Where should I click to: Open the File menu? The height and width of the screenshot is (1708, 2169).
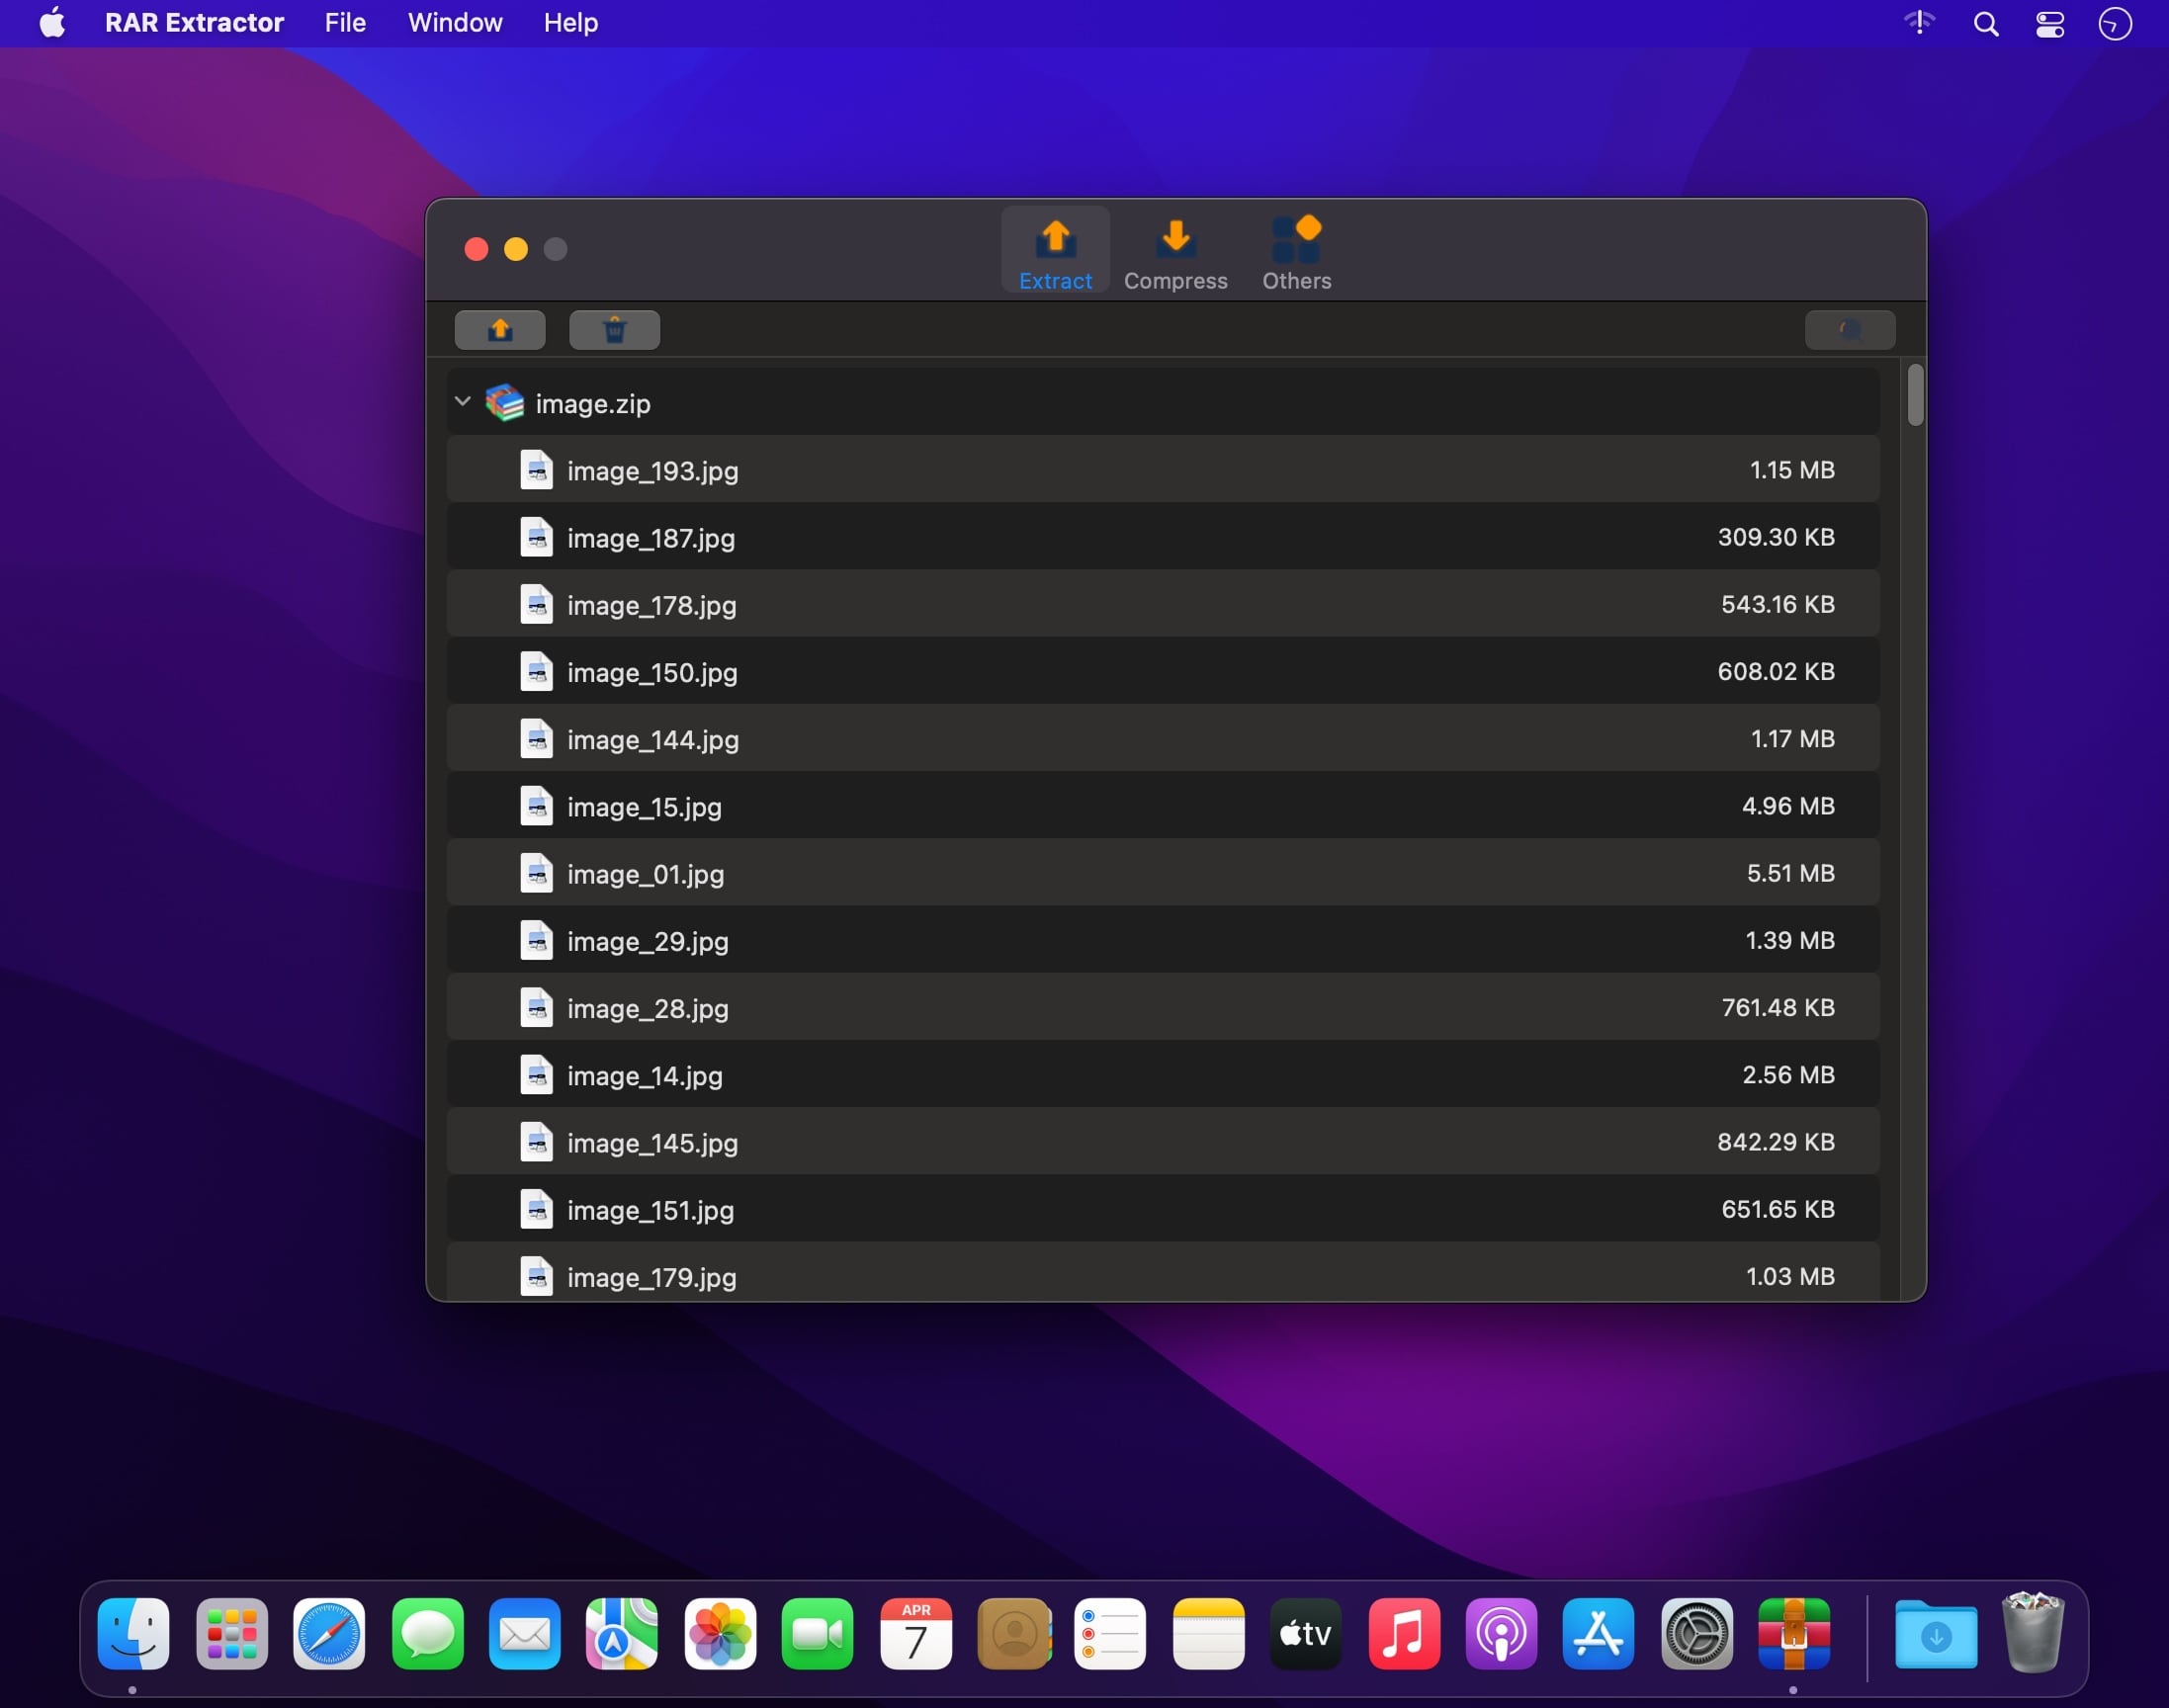coord(345,23)
